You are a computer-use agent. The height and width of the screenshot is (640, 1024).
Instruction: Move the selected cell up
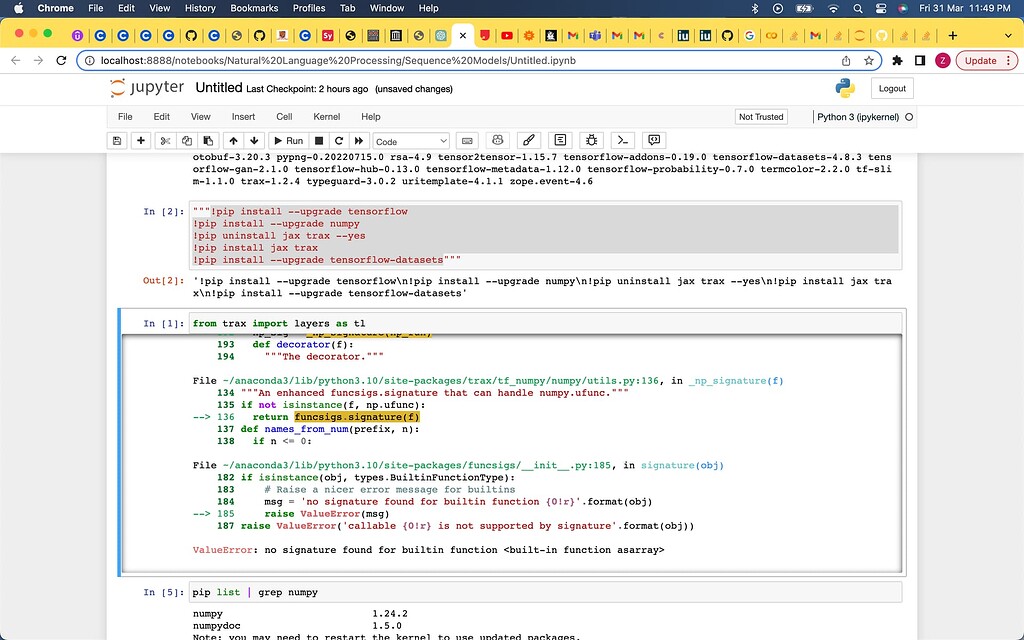tap(233, 141)
